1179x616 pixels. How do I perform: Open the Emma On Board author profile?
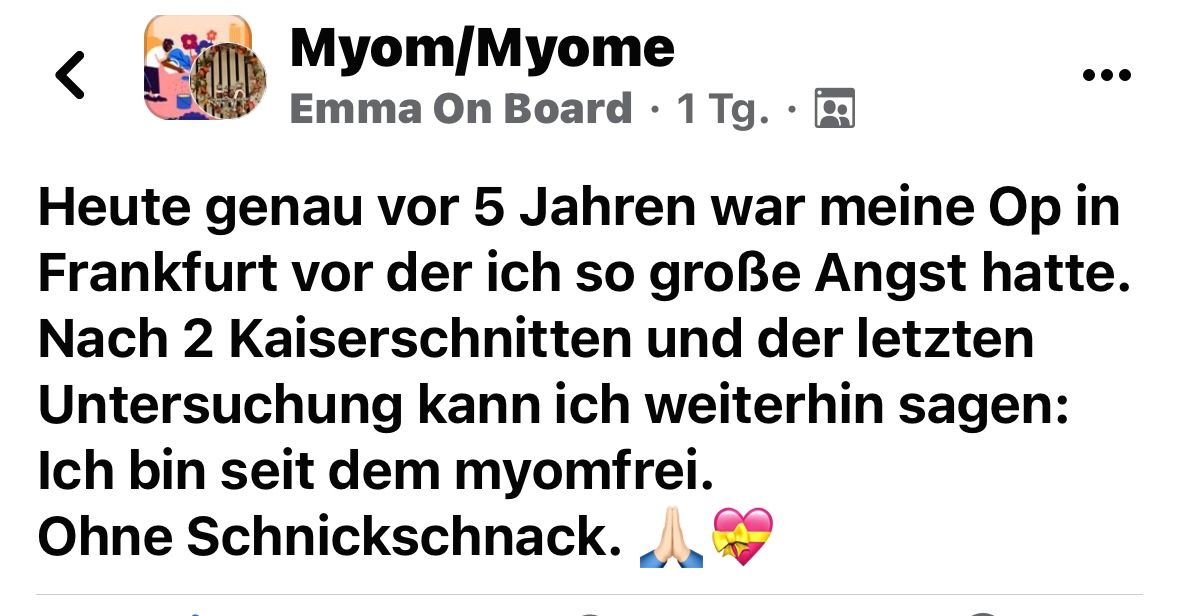[460, 109]
